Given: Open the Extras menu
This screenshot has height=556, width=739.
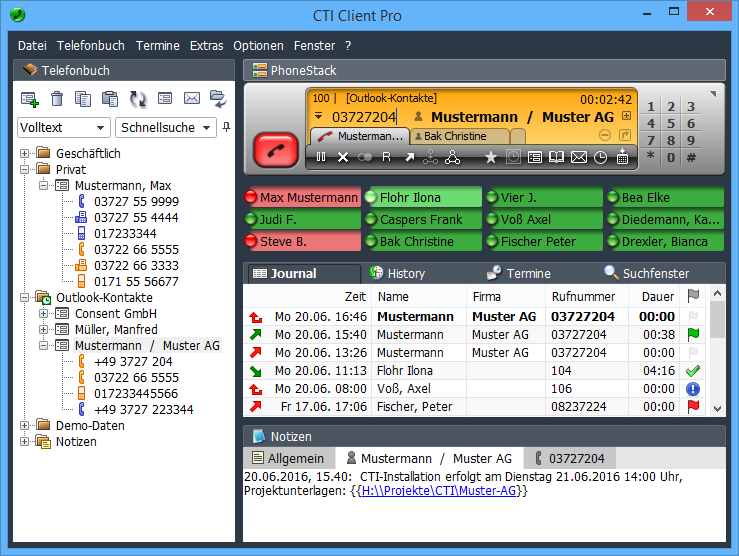Looking at the screenshot, I should click(206, 46).
